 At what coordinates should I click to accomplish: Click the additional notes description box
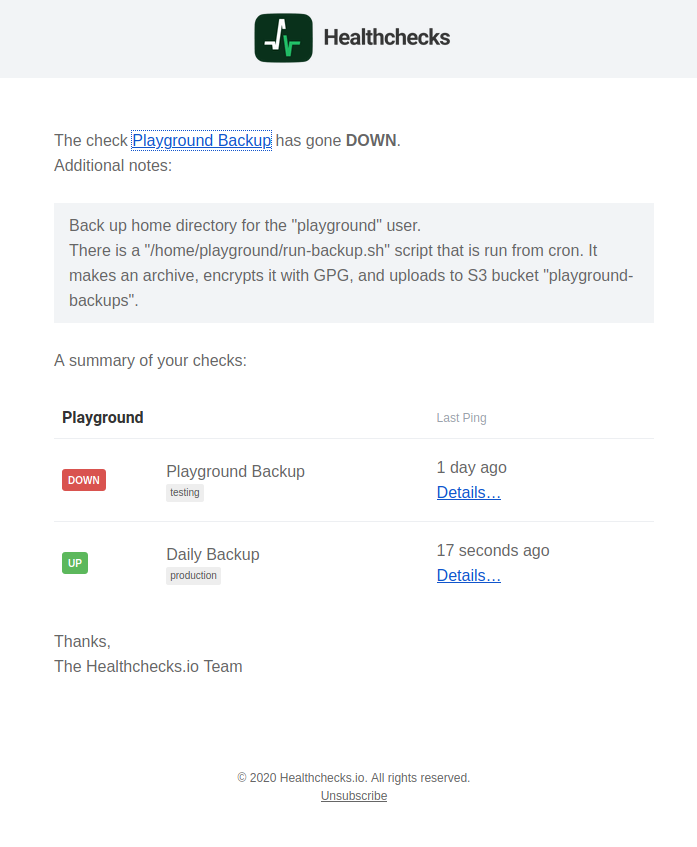[x=354, y=263]
